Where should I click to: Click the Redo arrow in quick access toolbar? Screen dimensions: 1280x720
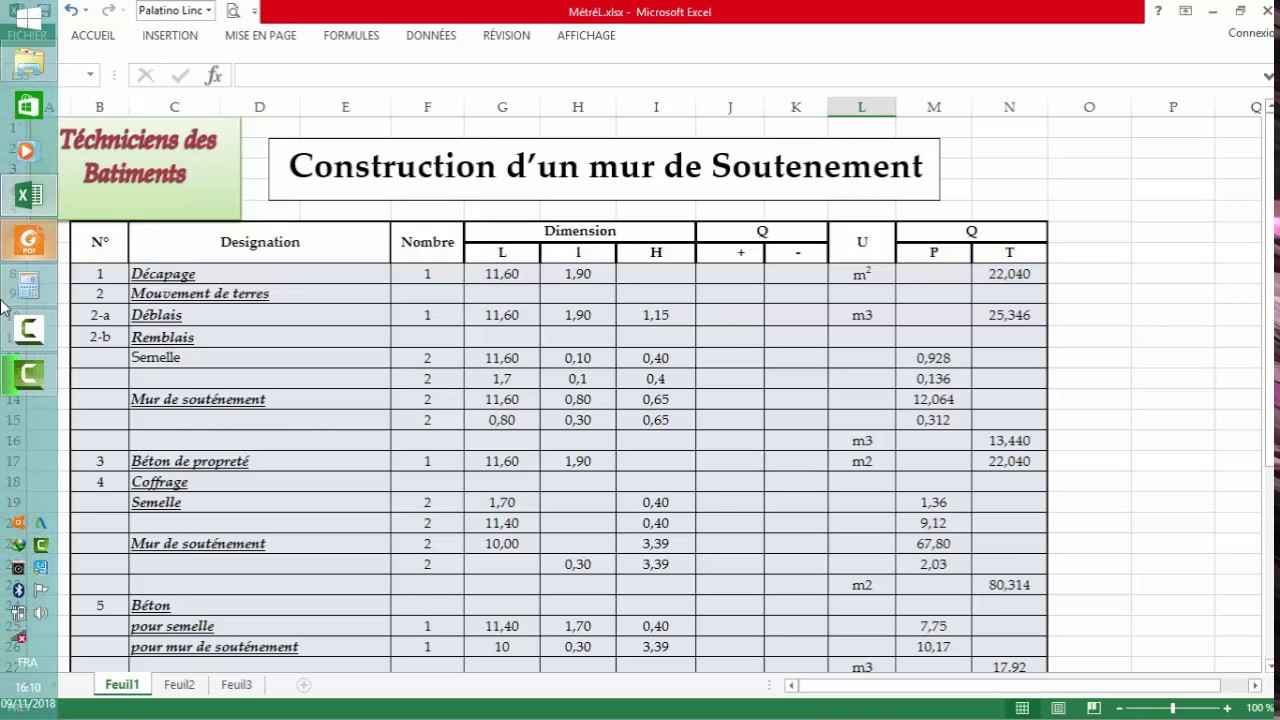(x=107, y=11)
